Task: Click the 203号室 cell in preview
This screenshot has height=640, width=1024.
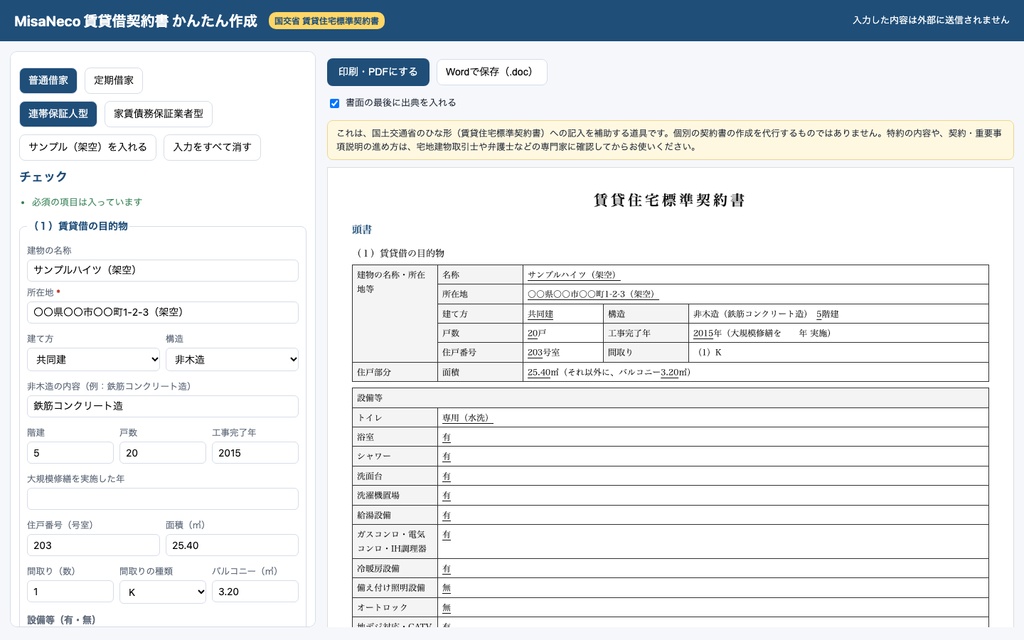Action: [563, 352]
